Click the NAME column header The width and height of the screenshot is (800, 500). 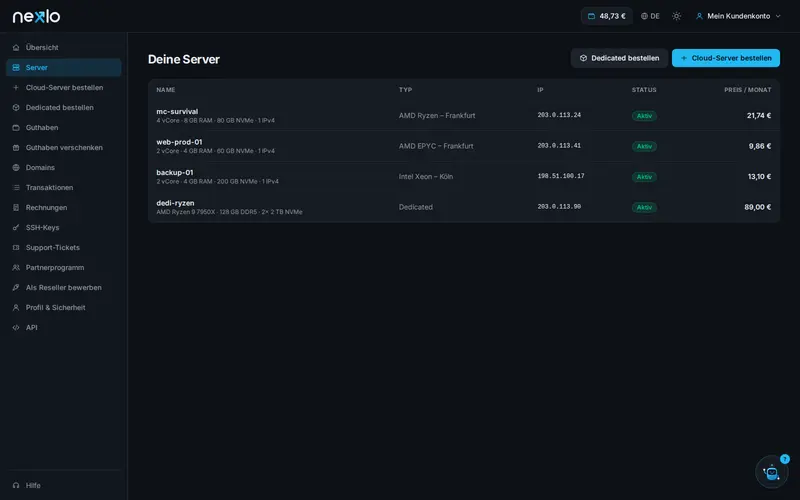point(166,90)
